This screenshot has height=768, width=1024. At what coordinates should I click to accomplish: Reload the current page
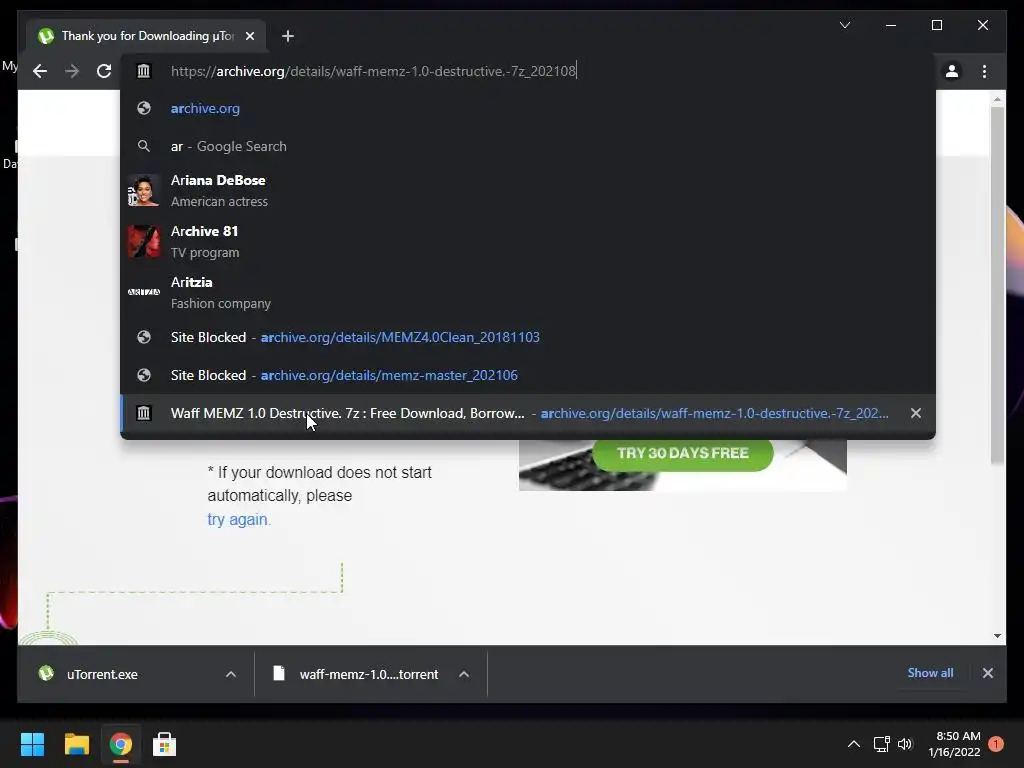104,71
